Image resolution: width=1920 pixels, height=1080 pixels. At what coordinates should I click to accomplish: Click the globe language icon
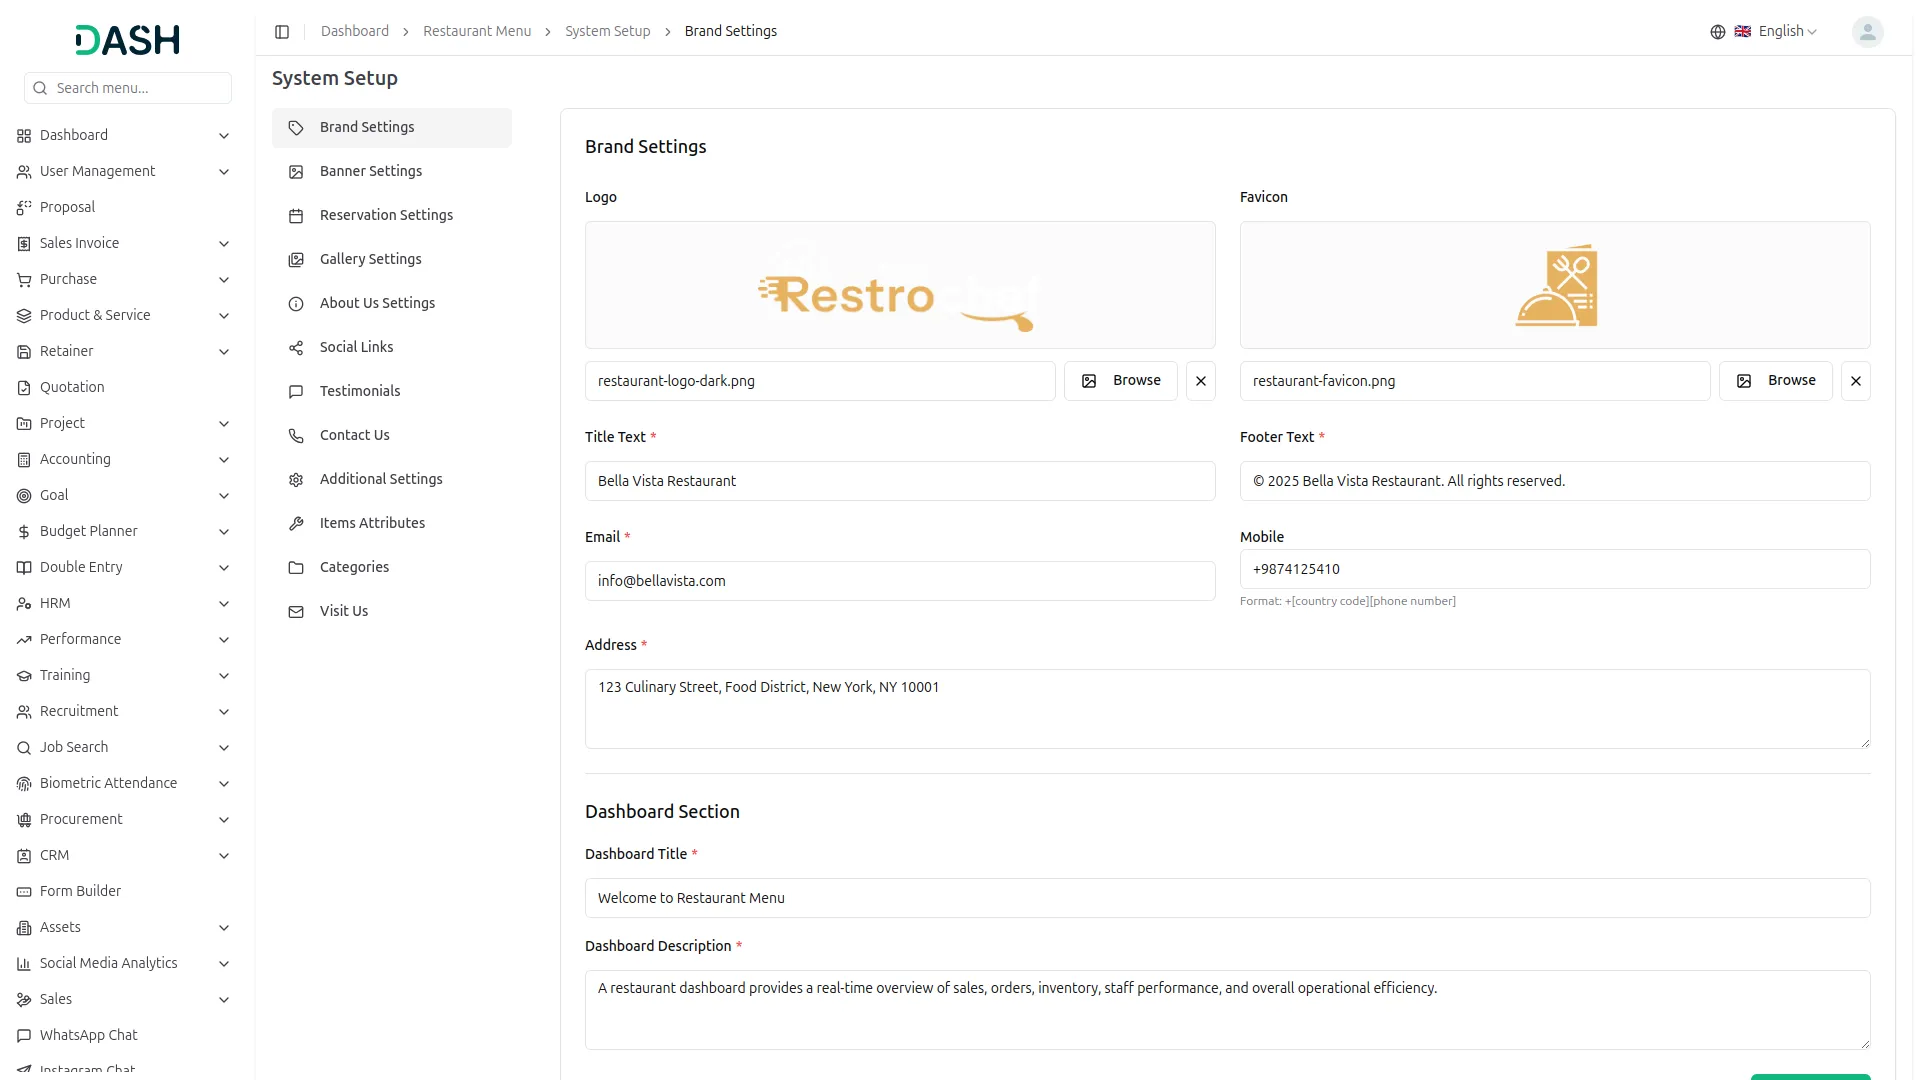(1717, 32)
